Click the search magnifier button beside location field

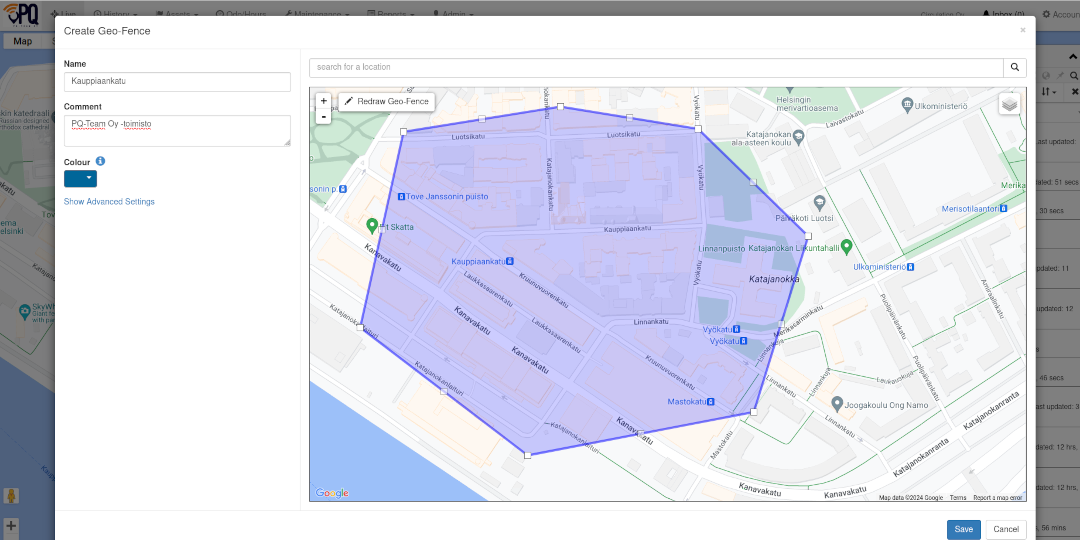1015,67
